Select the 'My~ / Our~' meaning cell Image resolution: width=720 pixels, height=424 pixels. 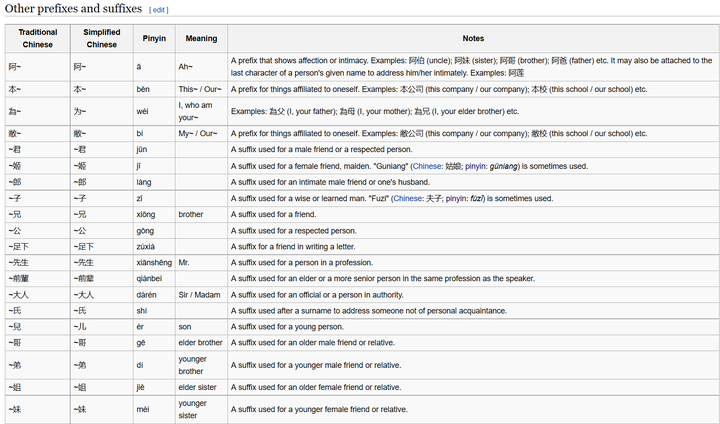201,134
